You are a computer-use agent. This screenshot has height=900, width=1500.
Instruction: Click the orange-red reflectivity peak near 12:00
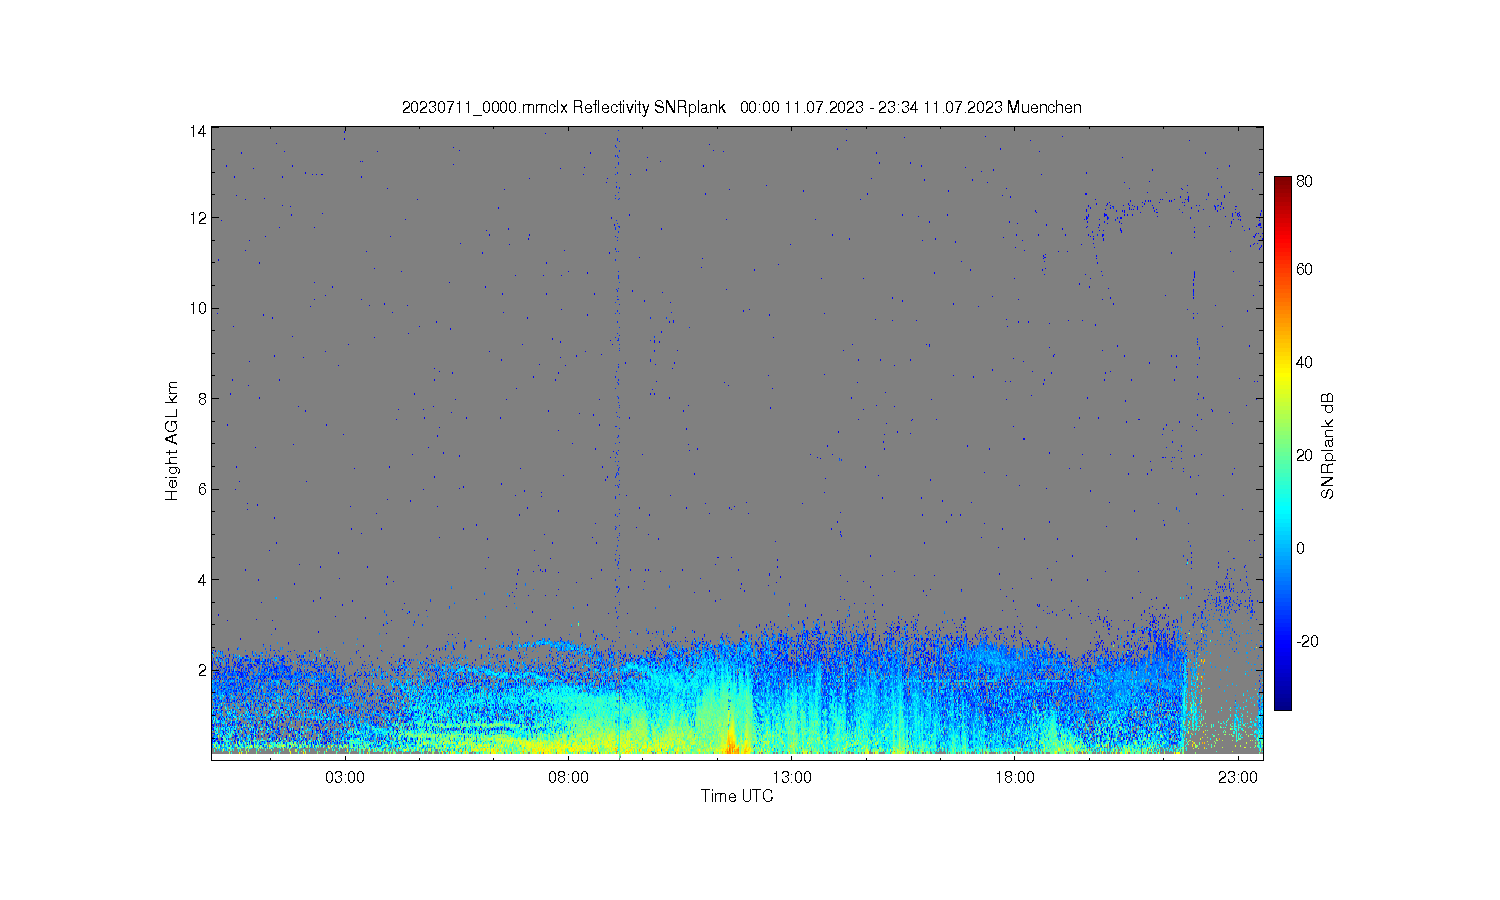click(731, 741)
